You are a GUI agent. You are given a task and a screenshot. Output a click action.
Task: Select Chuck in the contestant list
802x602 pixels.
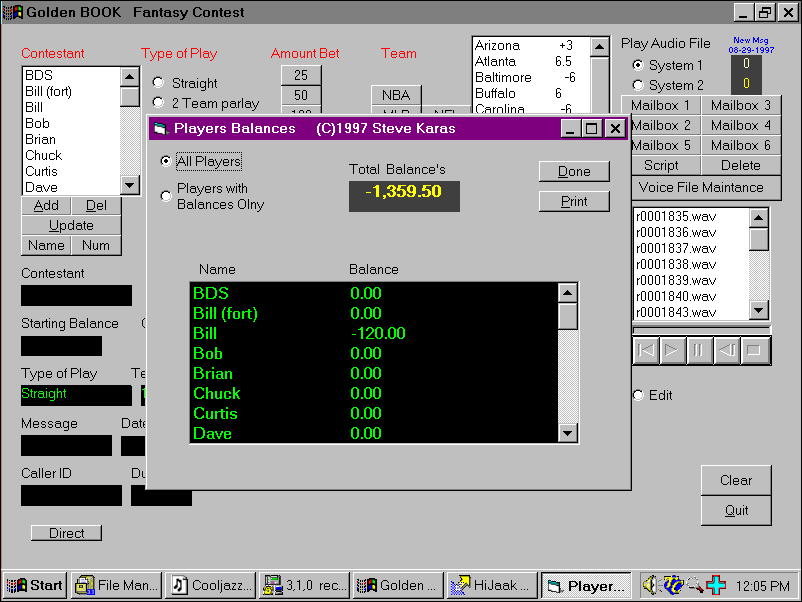[72, 155]
